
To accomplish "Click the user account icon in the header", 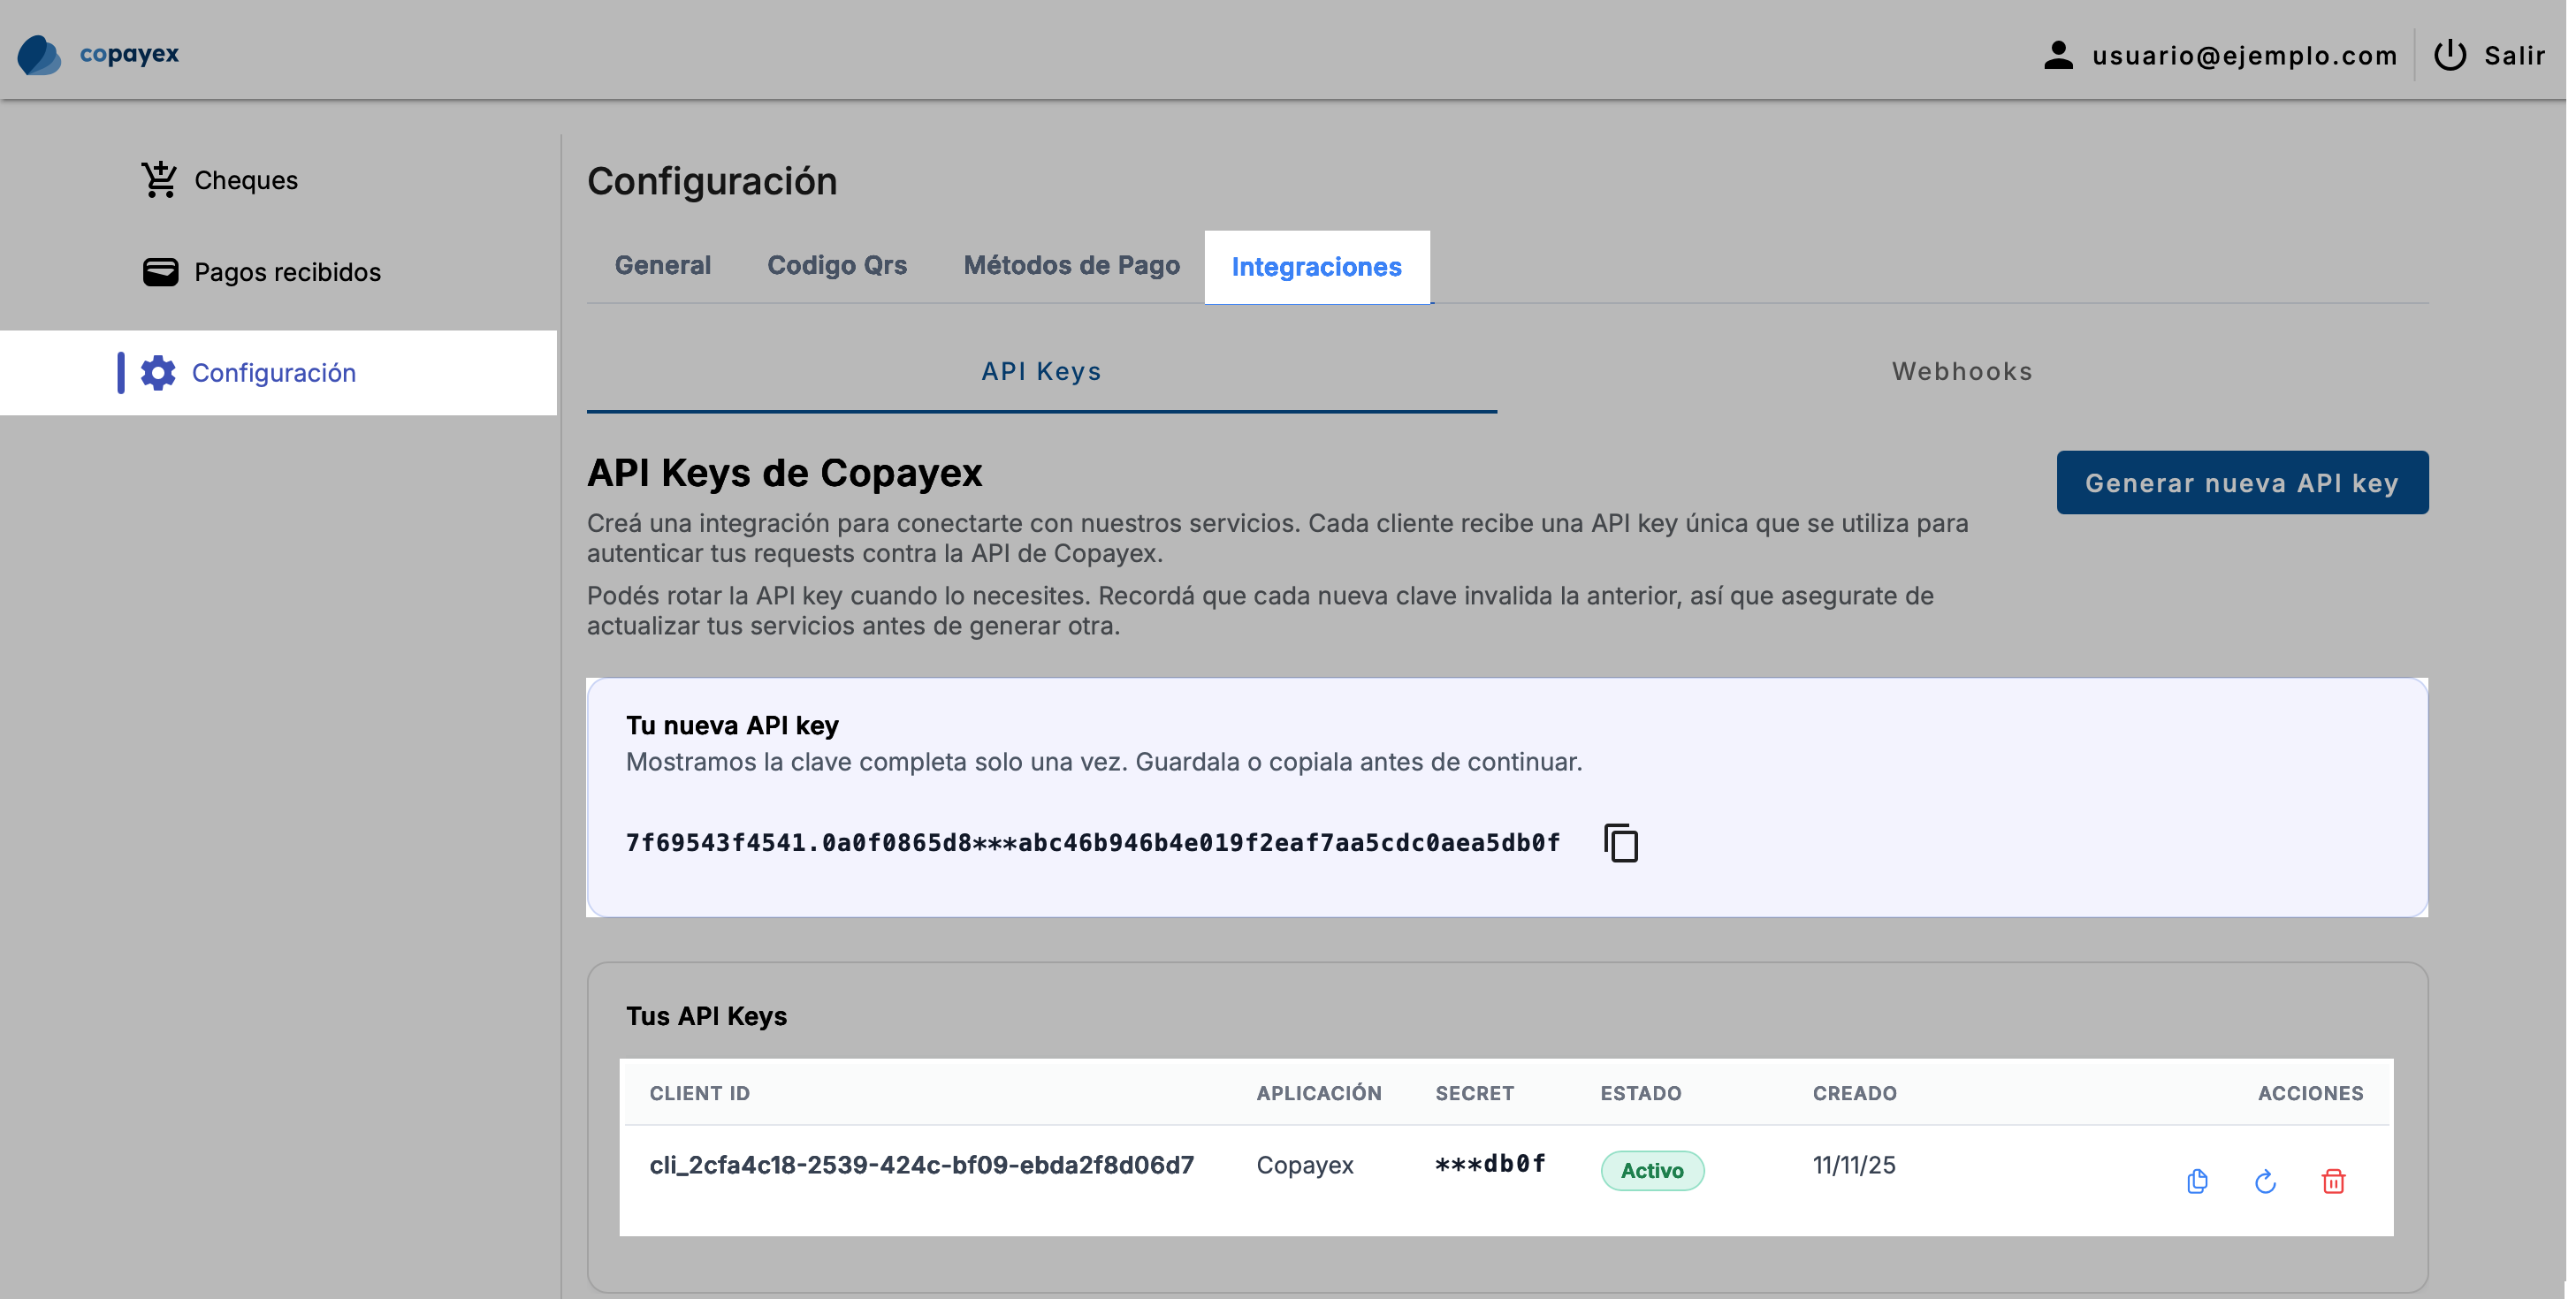I will [2057, 55].
